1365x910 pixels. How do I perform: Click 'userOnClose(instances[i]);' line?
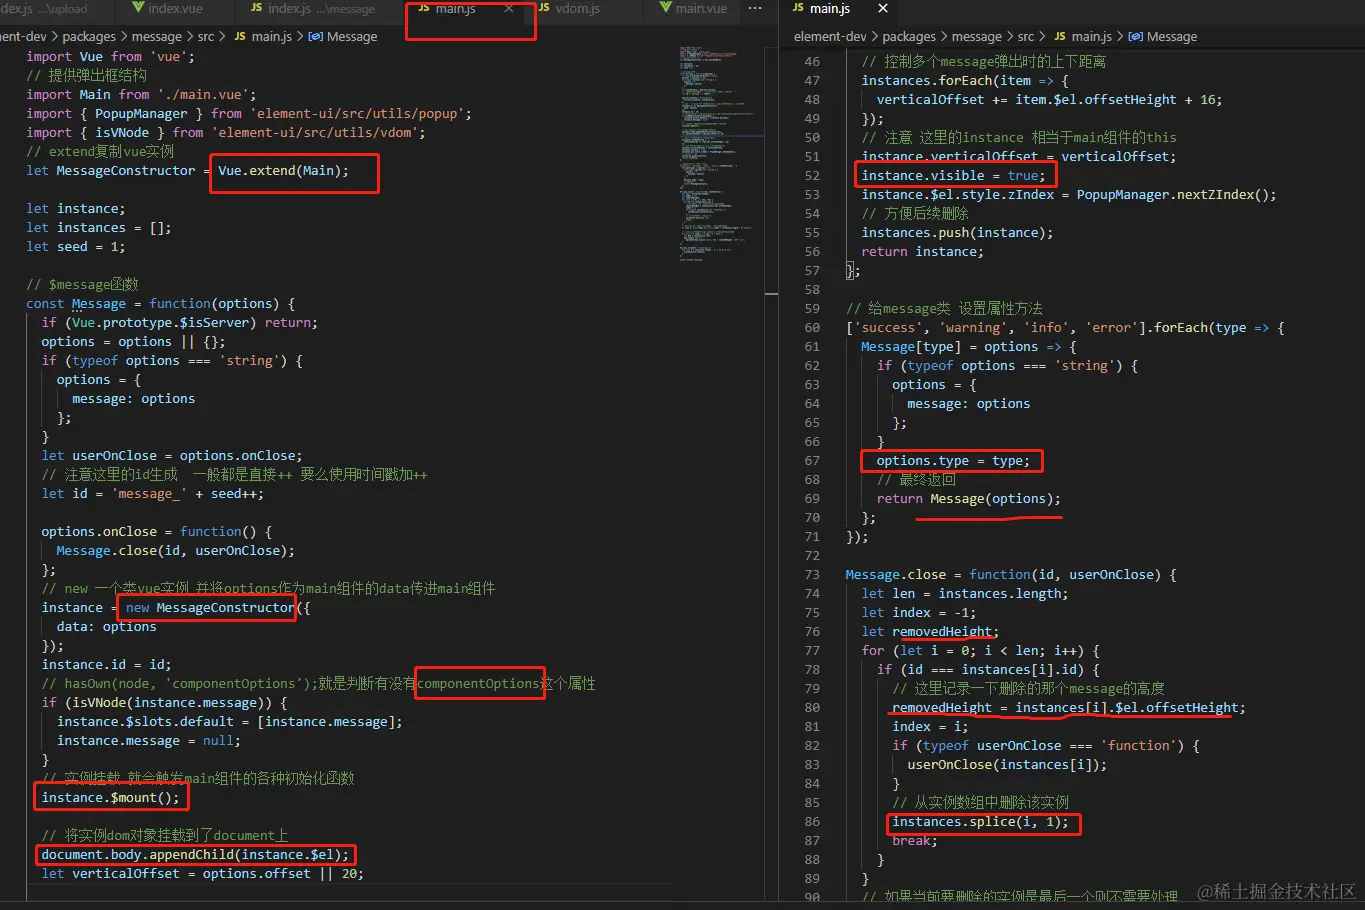click(1007, 764)
